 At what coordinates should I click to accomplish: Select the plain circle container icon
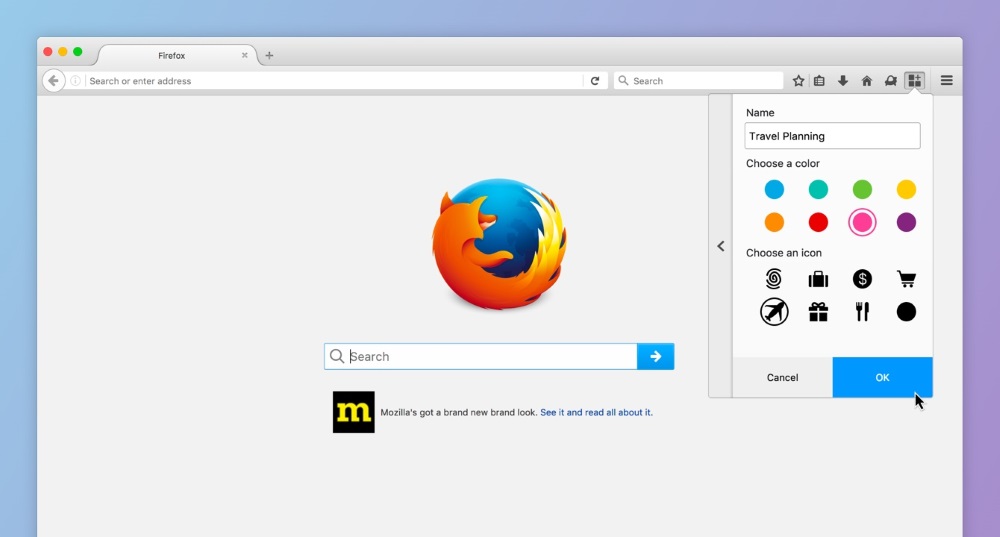click(906, 312)
